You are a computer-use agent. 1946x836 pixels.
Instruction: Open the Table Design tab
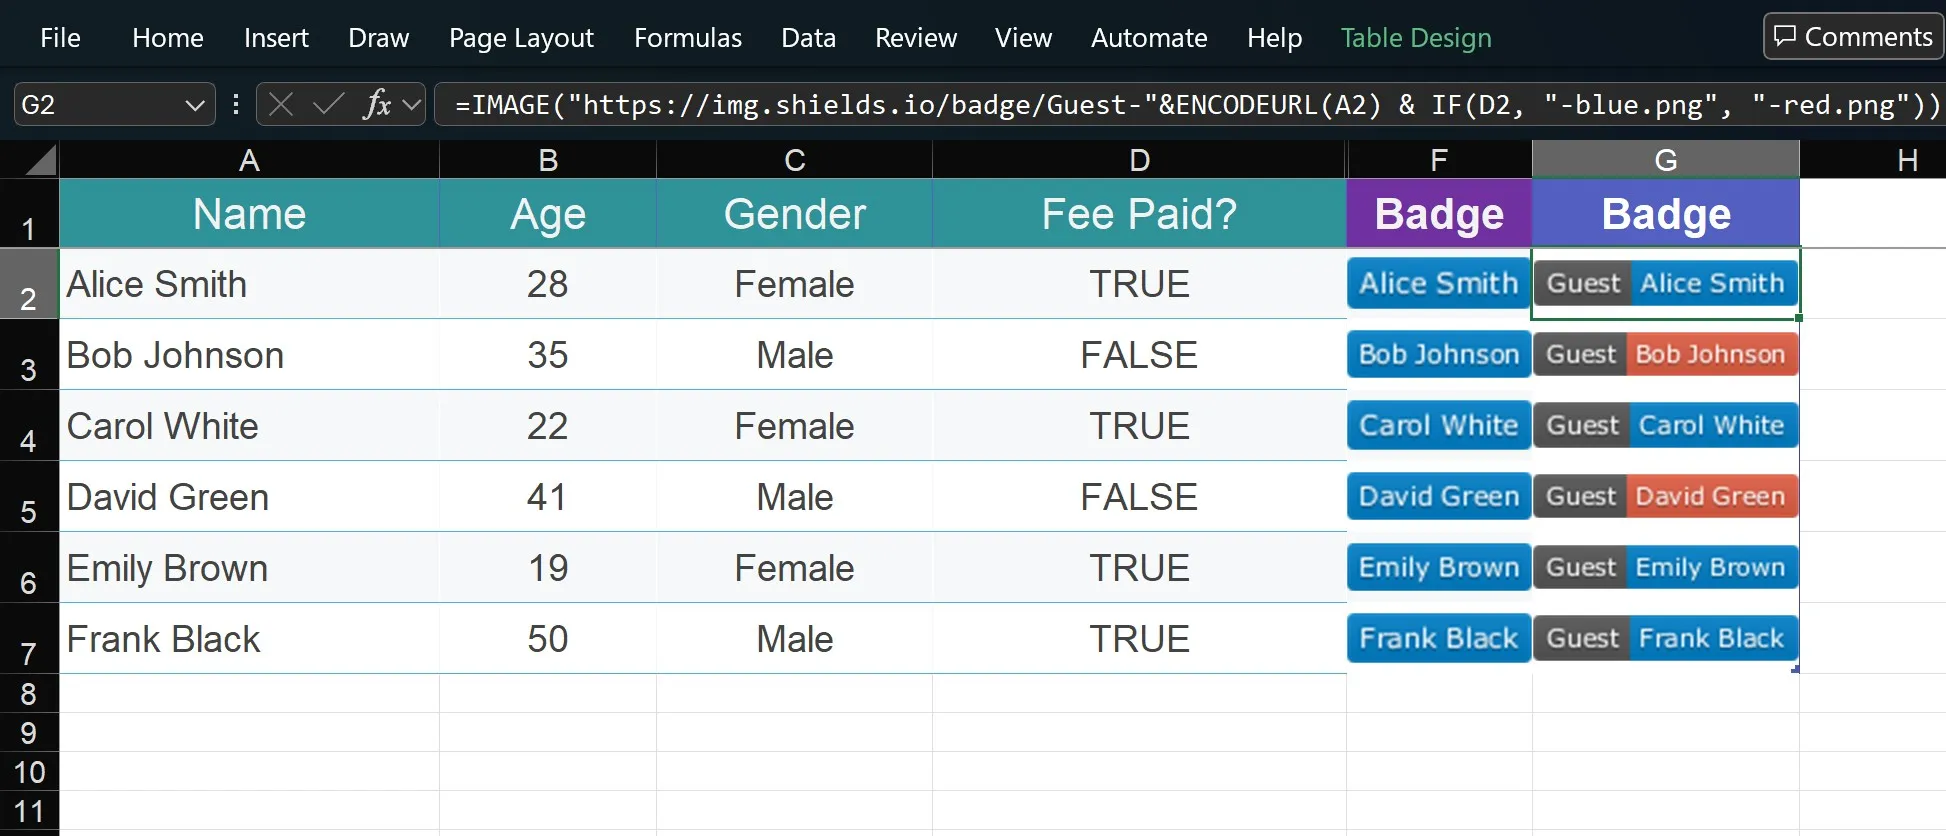tap(1416, 38)
